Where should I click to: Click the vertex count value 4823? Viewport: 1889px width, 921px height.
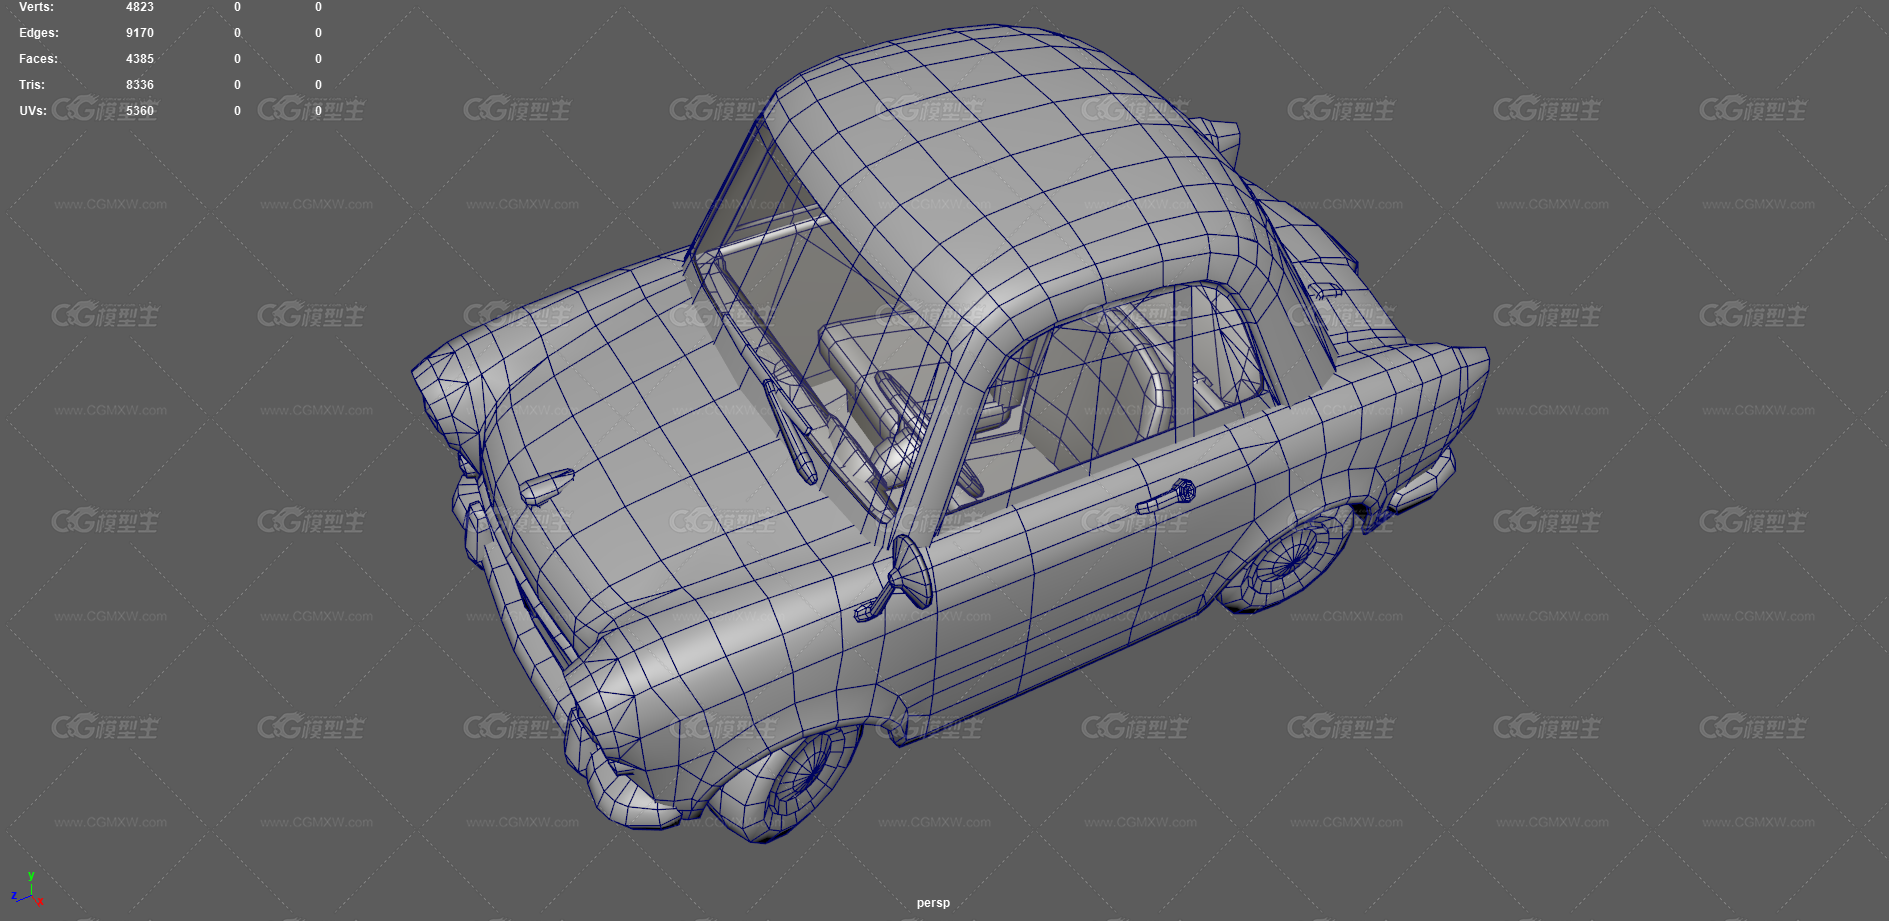(x=140, y=7)
